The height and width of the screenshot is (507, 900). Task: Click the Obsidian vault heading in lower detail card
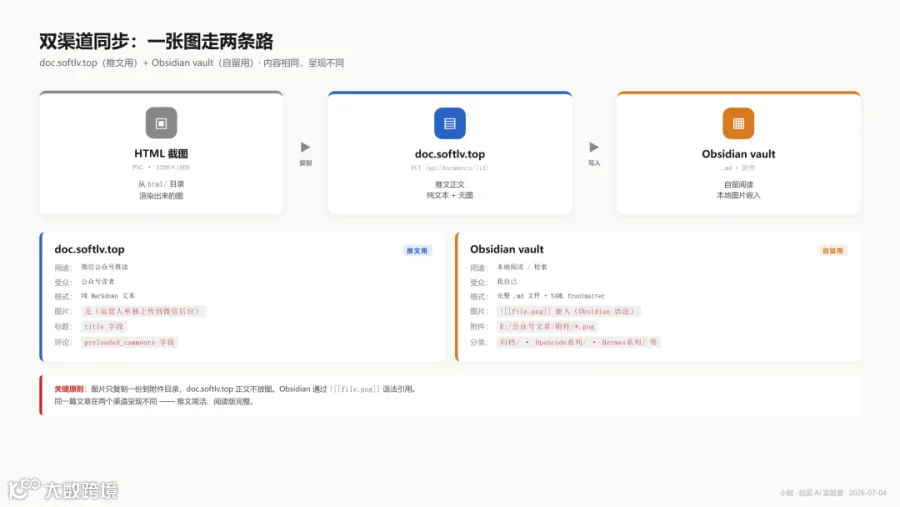click(x=507, y=249)
